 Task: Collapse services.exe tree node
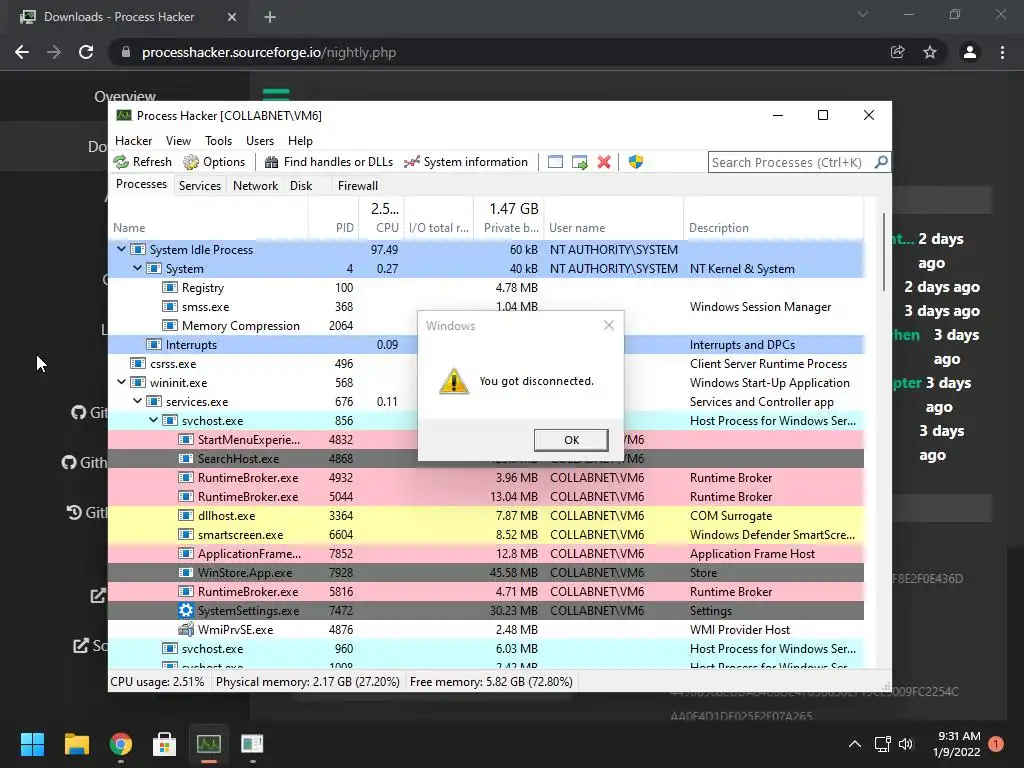coord(138,401)
